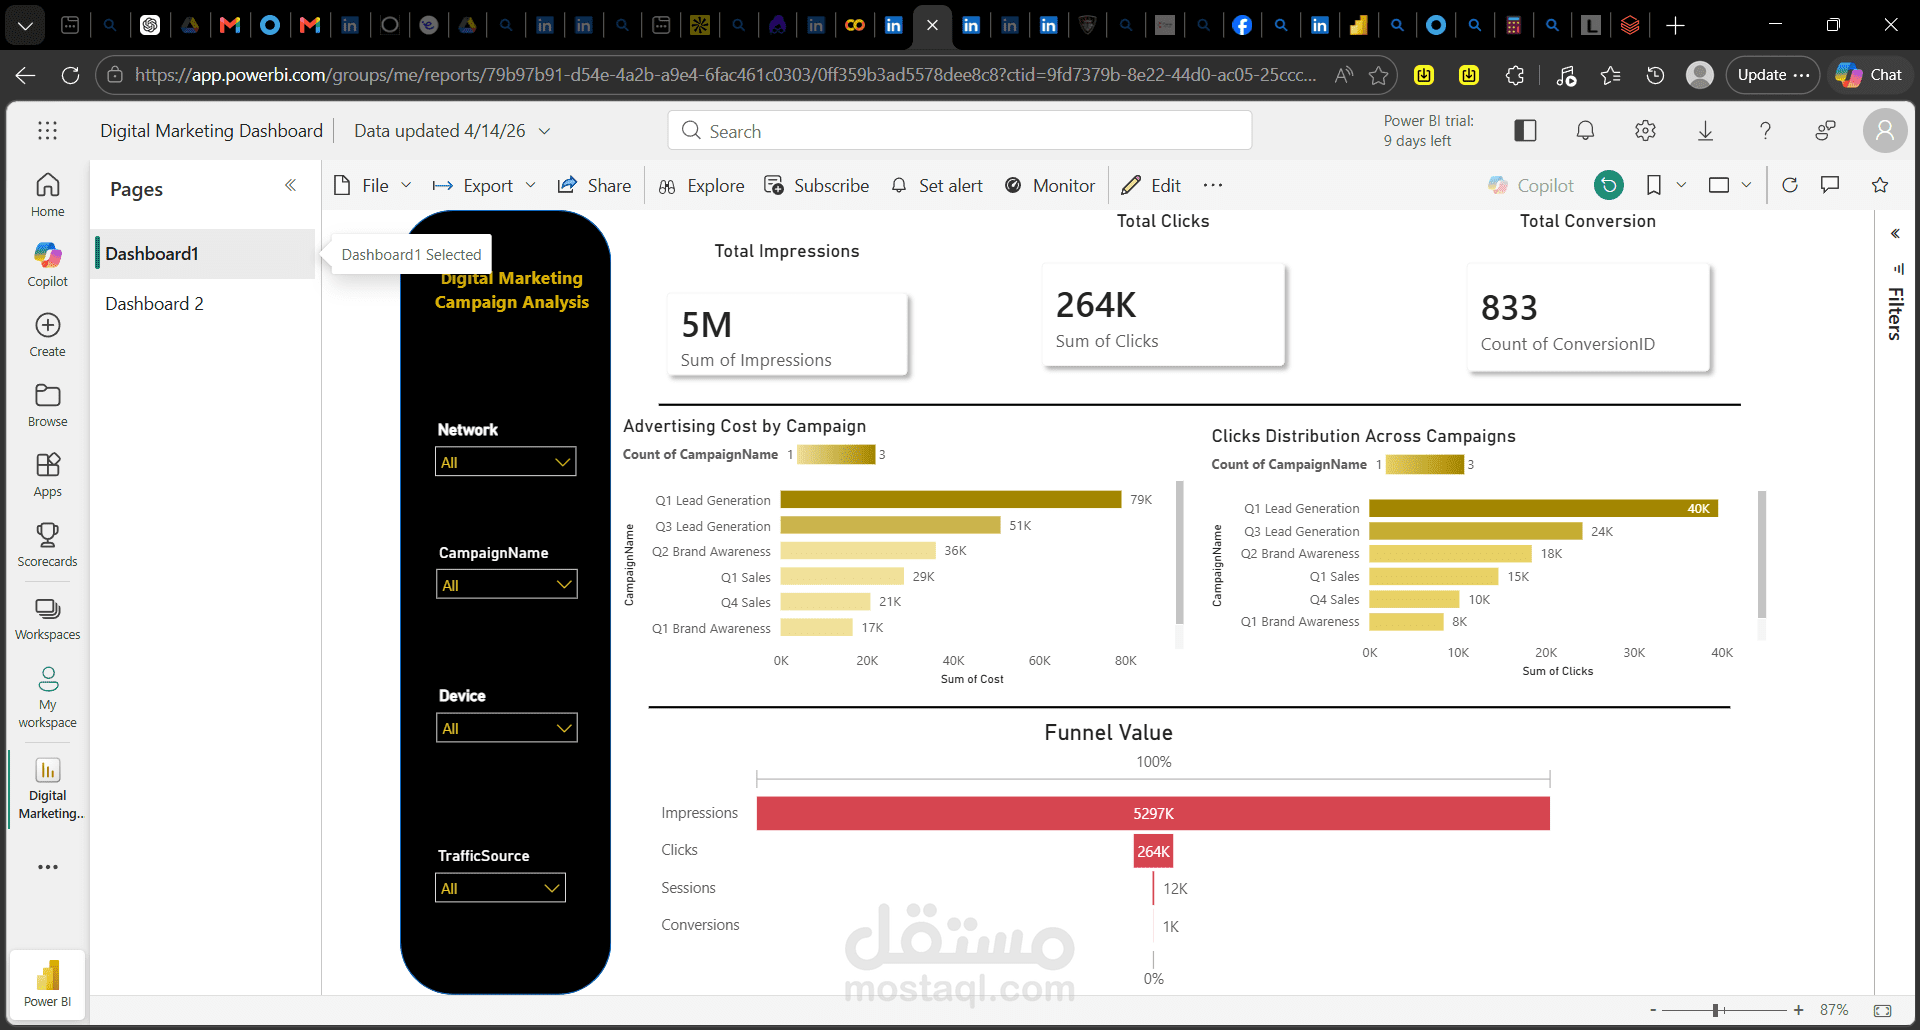The height and width of the screenshot is (1030, 1920).
Task: Click the Monitor button
Action: (1050, 185)
